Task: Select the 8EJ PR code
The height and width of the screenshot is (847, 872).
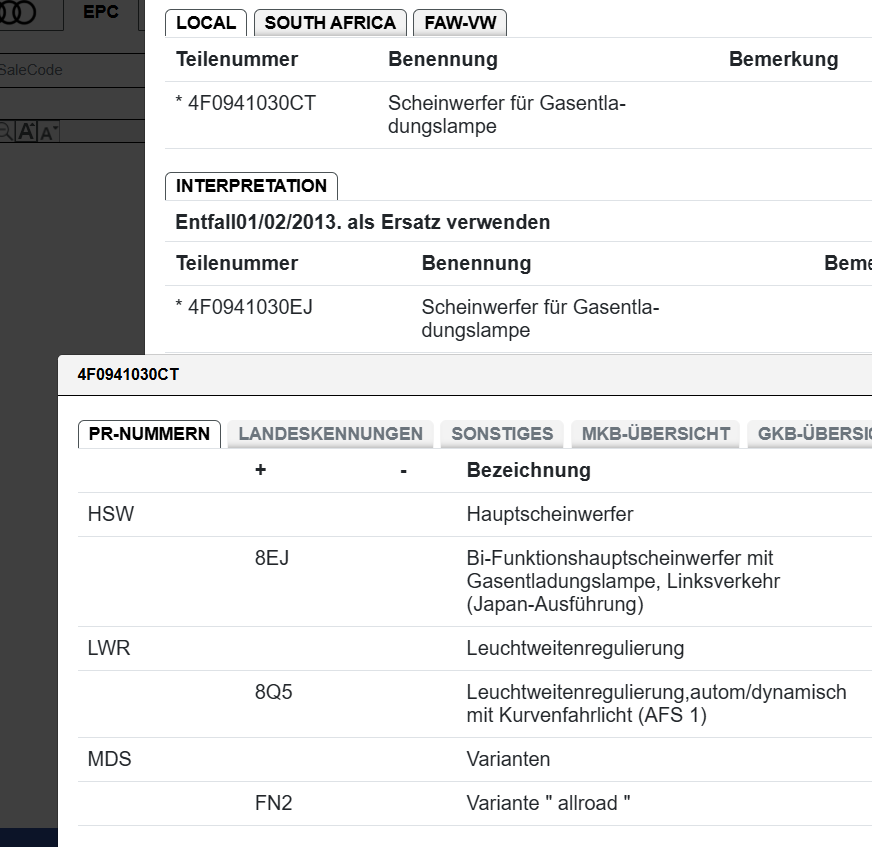Action: pos(272,558)
